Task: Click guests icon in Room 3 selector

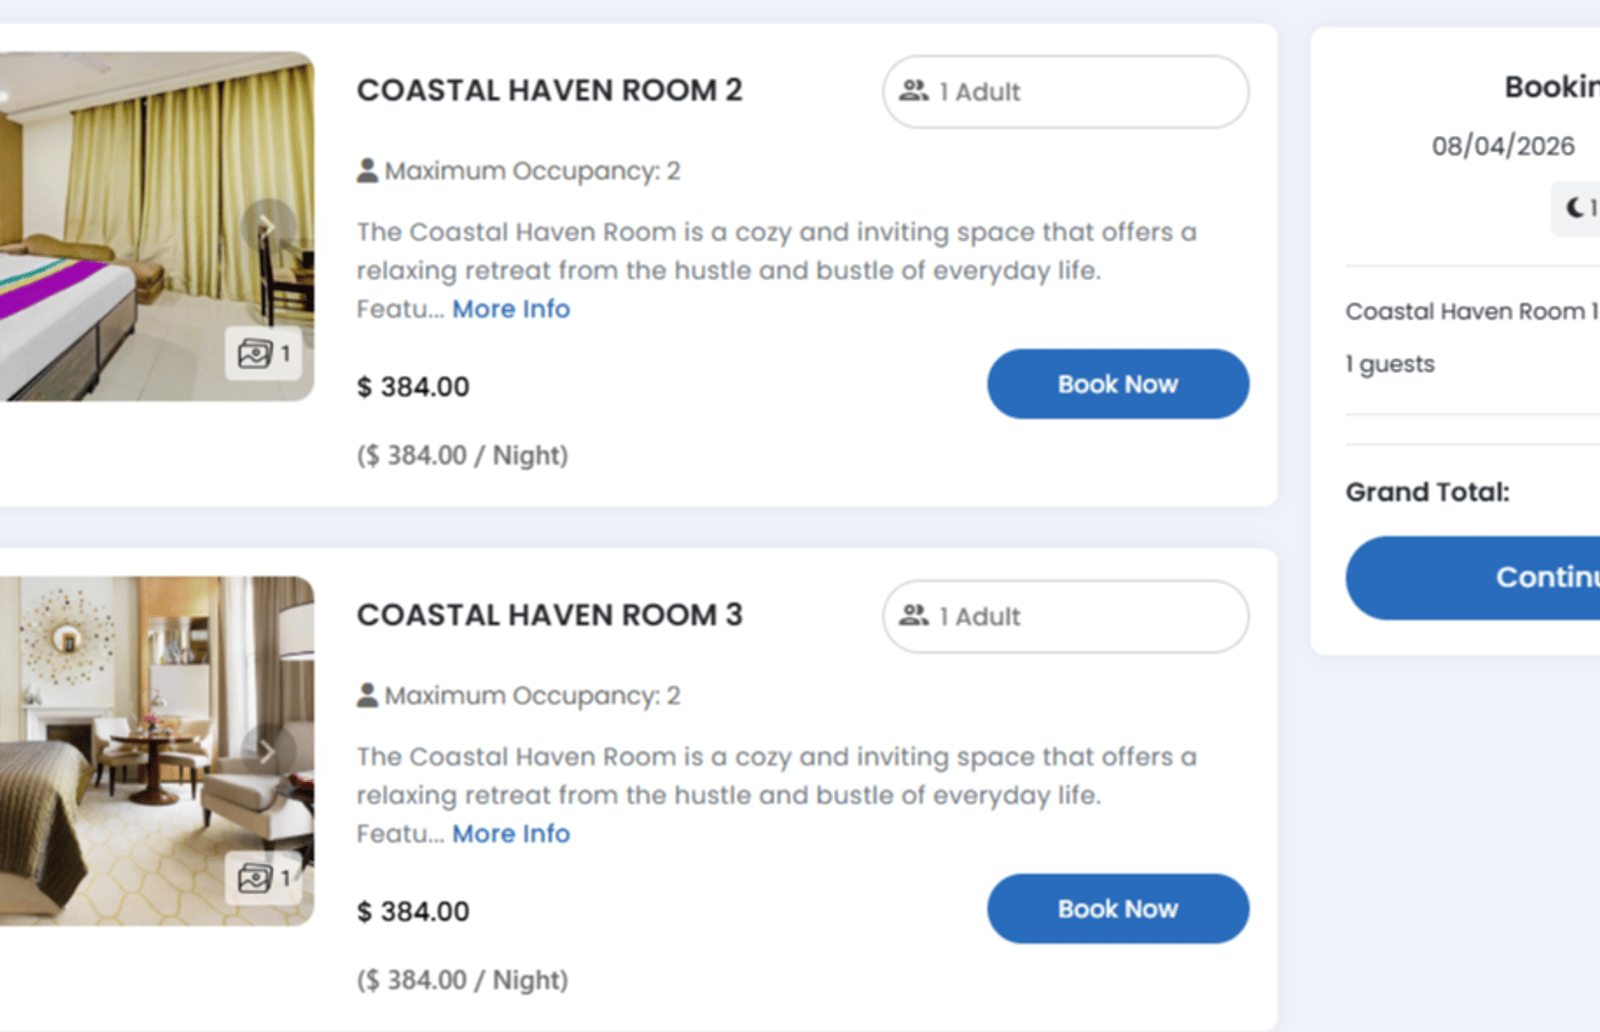Action: coord(913,616)
